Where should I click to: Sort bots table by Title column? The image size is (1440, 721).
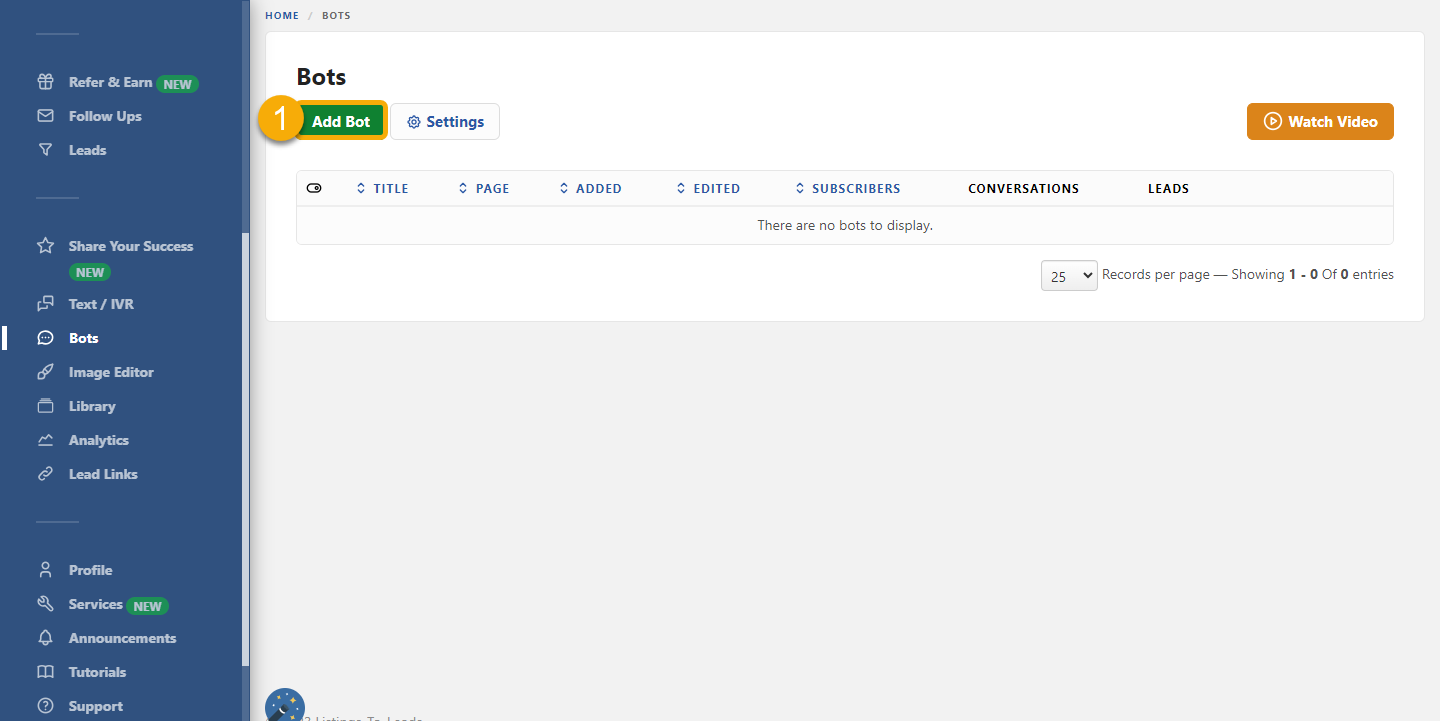click(382, 188)
